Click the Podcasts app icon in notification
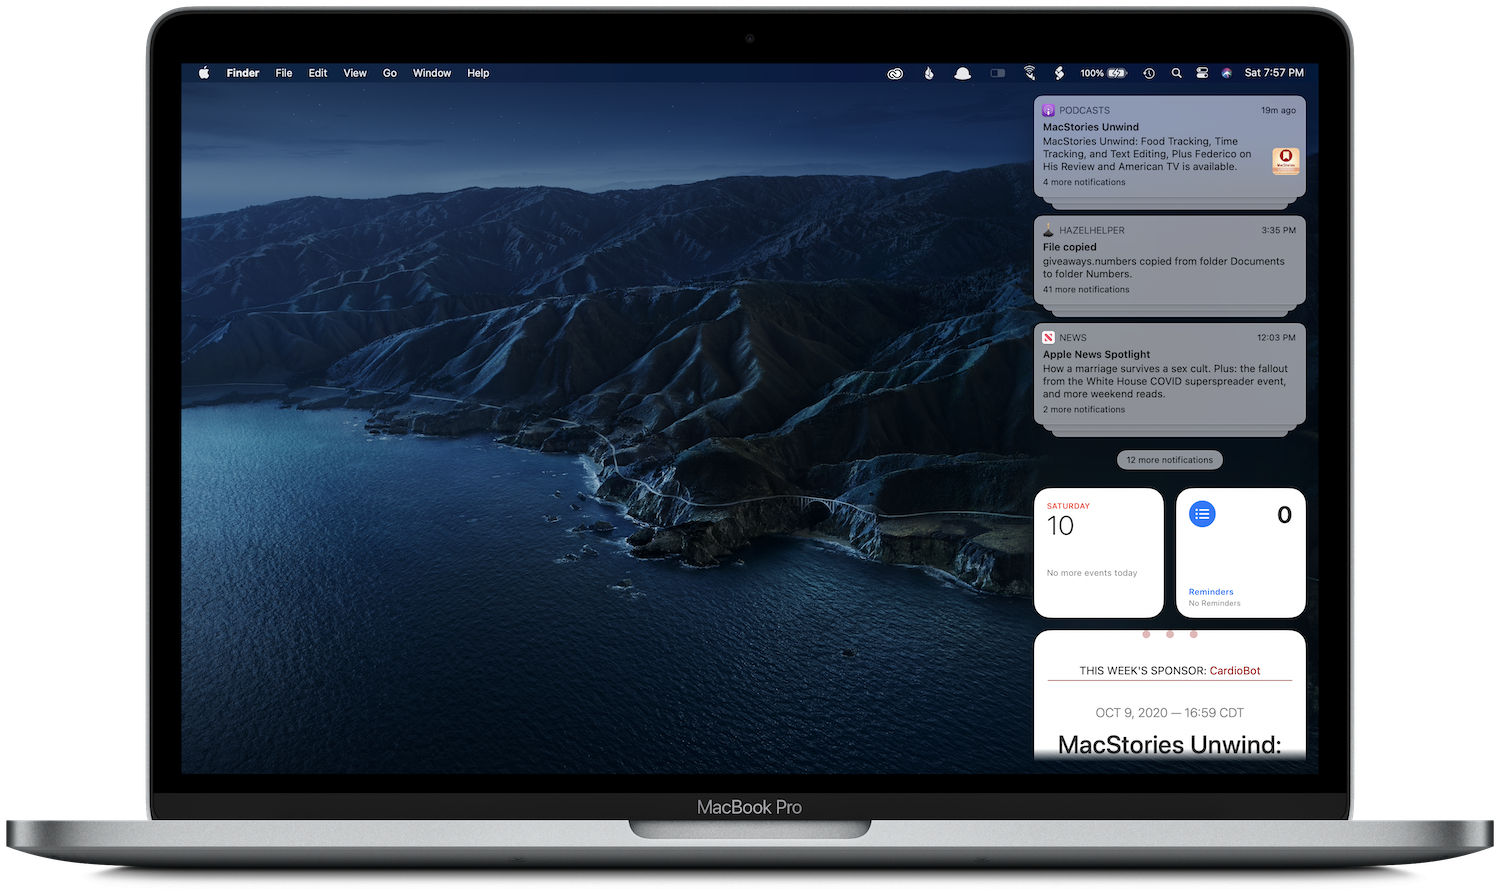Viewport: 1500px width, 892px height. pos(1048,110)
